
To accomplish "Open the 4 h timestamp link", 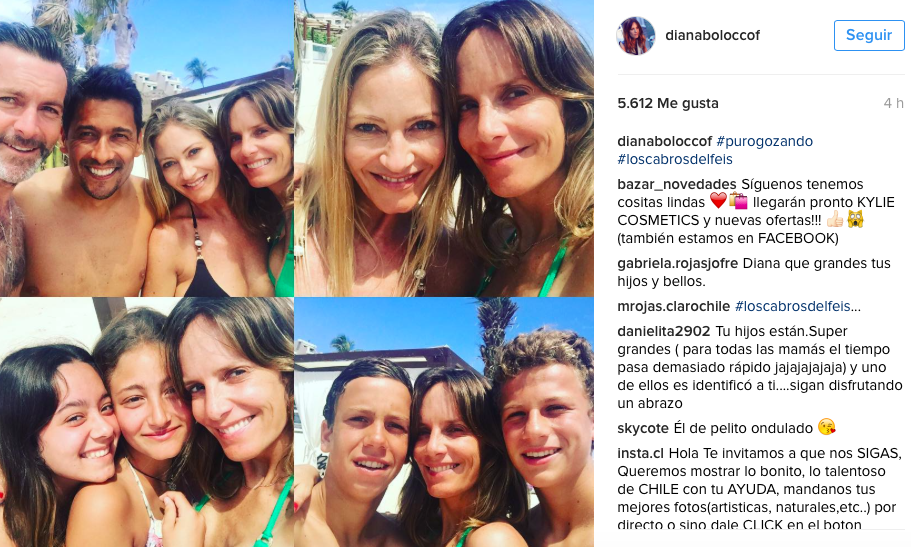I will pos(893,103).
